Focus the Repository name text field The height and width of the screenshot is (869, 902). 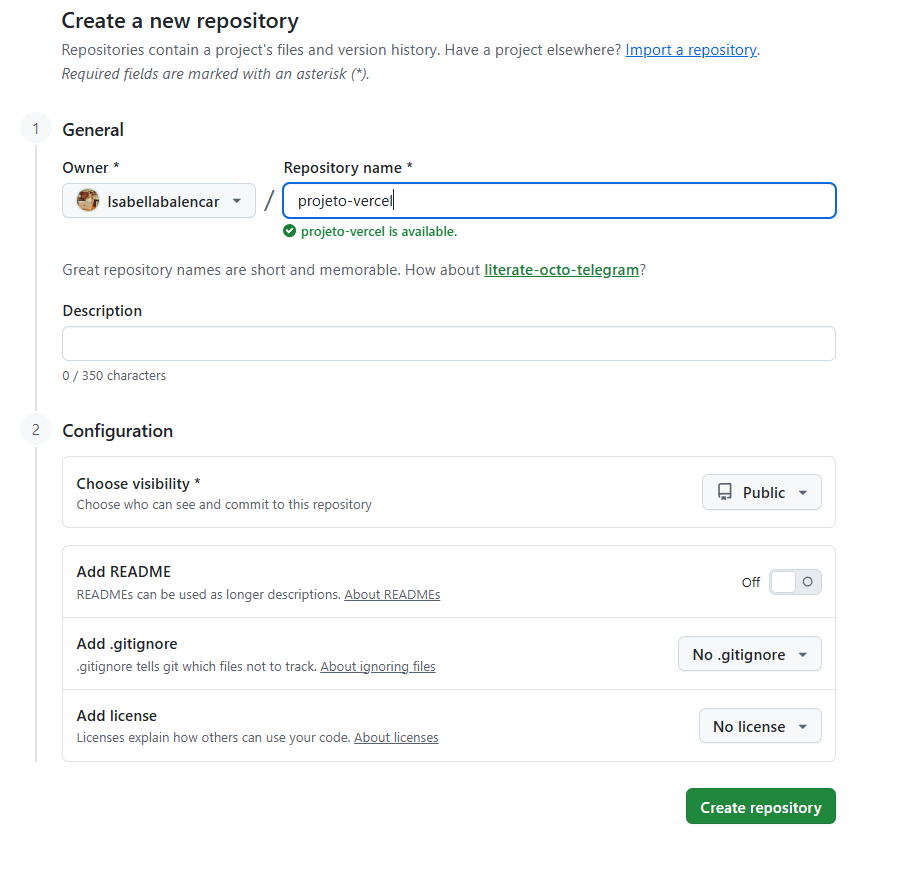(558, 201)
